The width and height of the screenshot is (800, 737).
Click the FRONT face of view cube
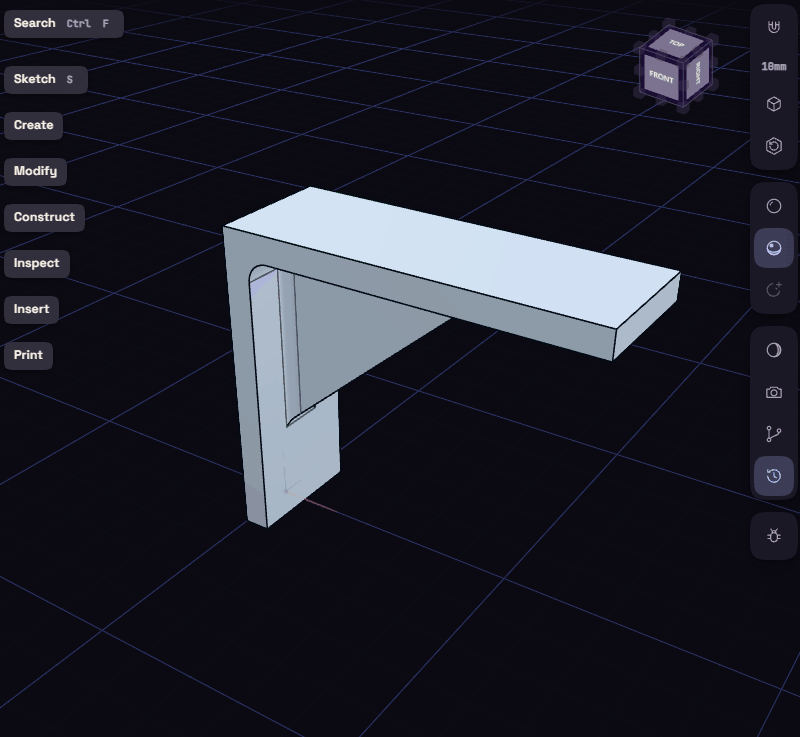click(x=661, y=78)
